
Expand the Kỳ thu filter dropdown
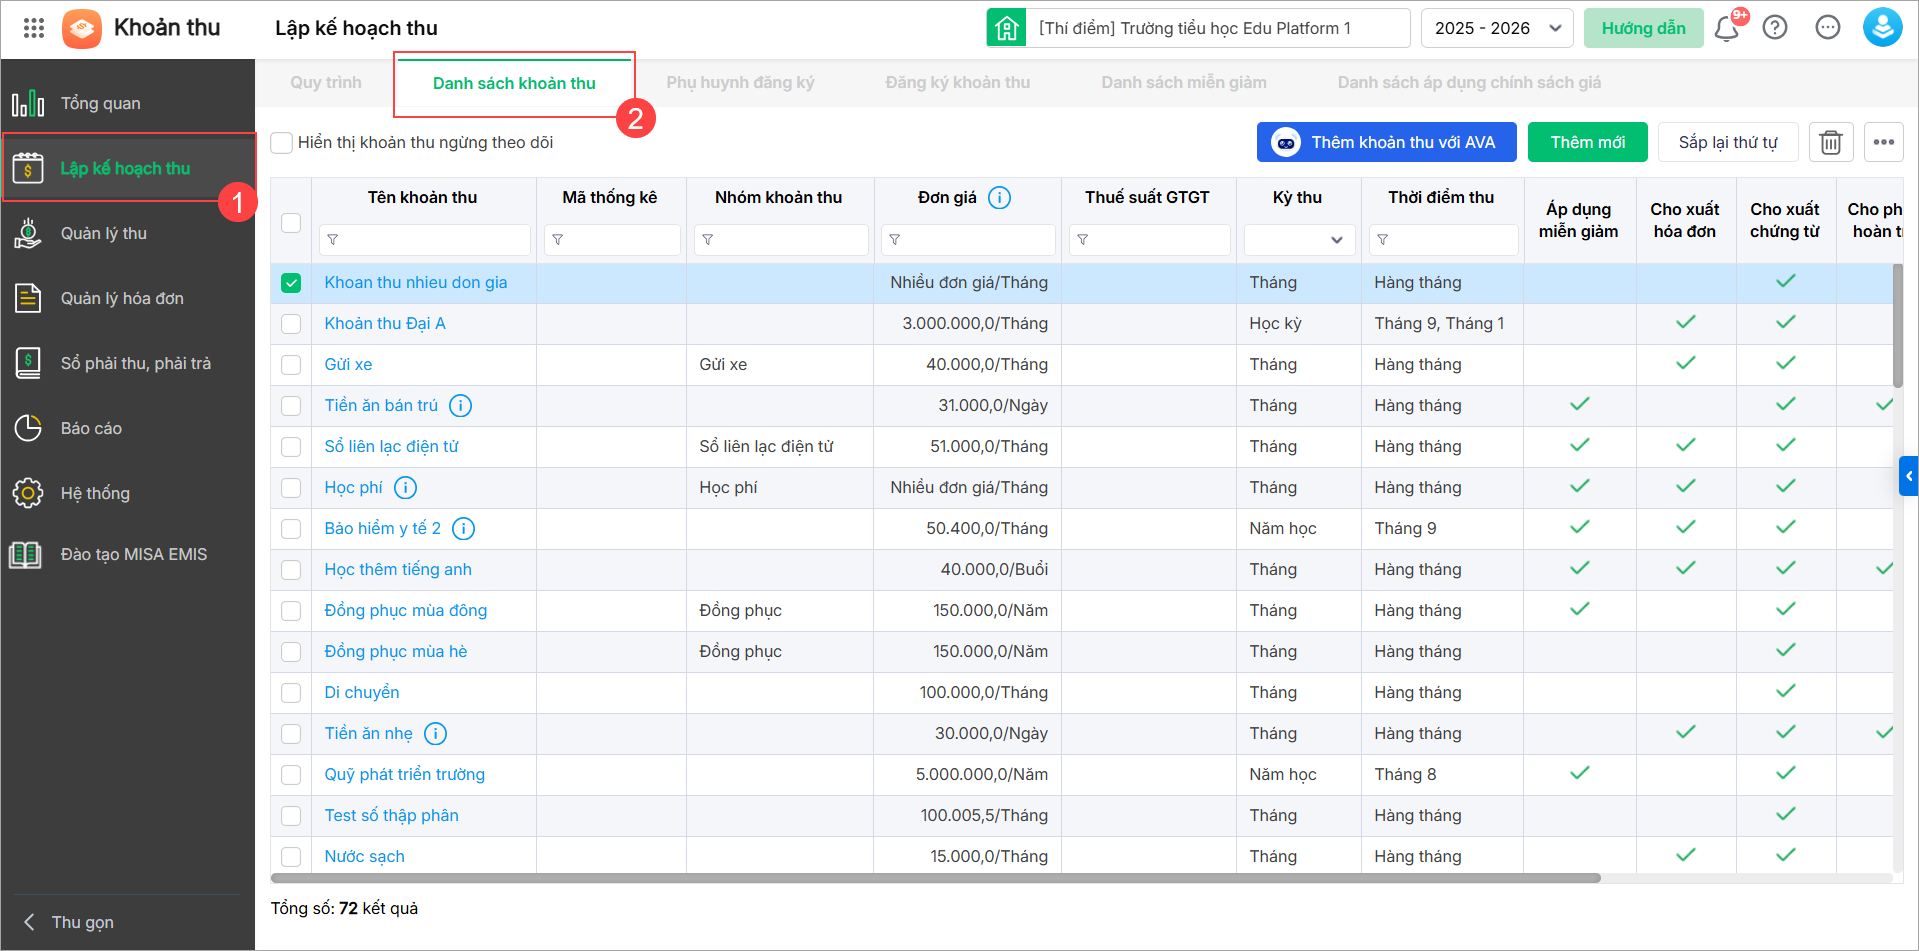click(1299, 240)
